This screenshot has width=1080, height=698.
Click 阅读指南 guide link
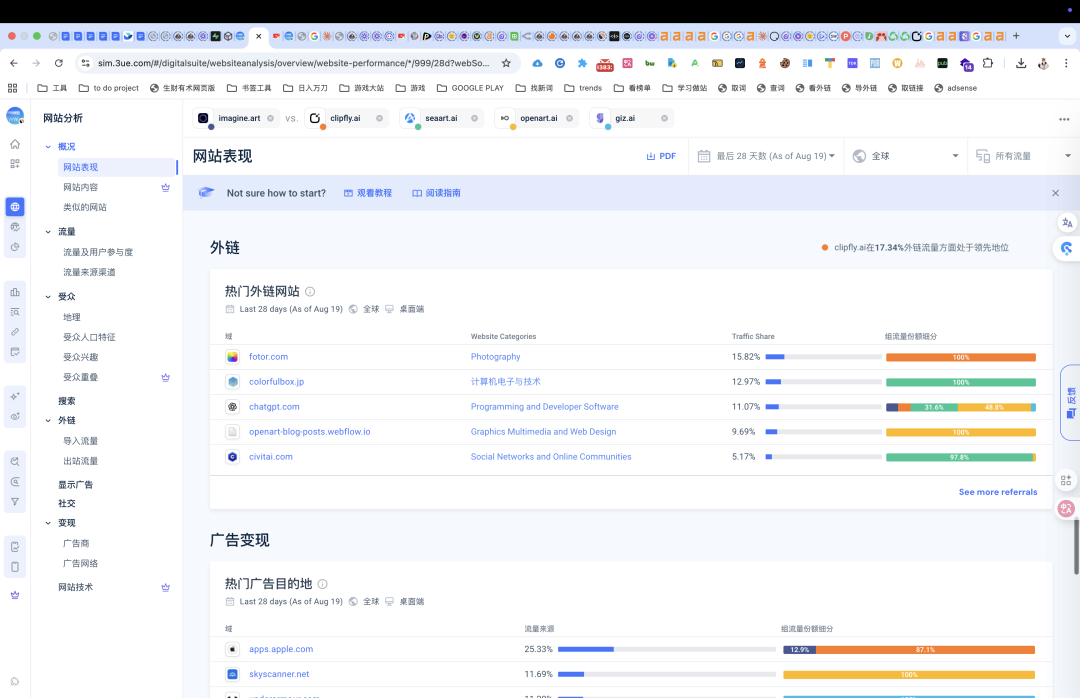tap(436, 193)
